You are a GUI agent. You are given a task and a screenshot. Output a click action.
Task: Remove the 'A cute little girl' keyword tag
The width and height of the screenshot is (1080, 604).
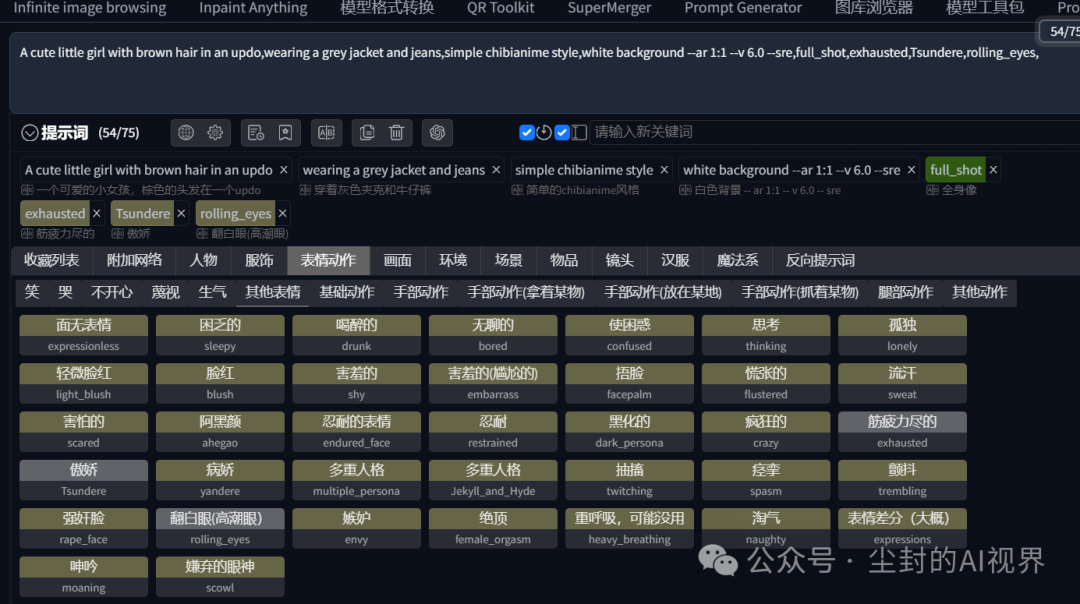(284, 169)
